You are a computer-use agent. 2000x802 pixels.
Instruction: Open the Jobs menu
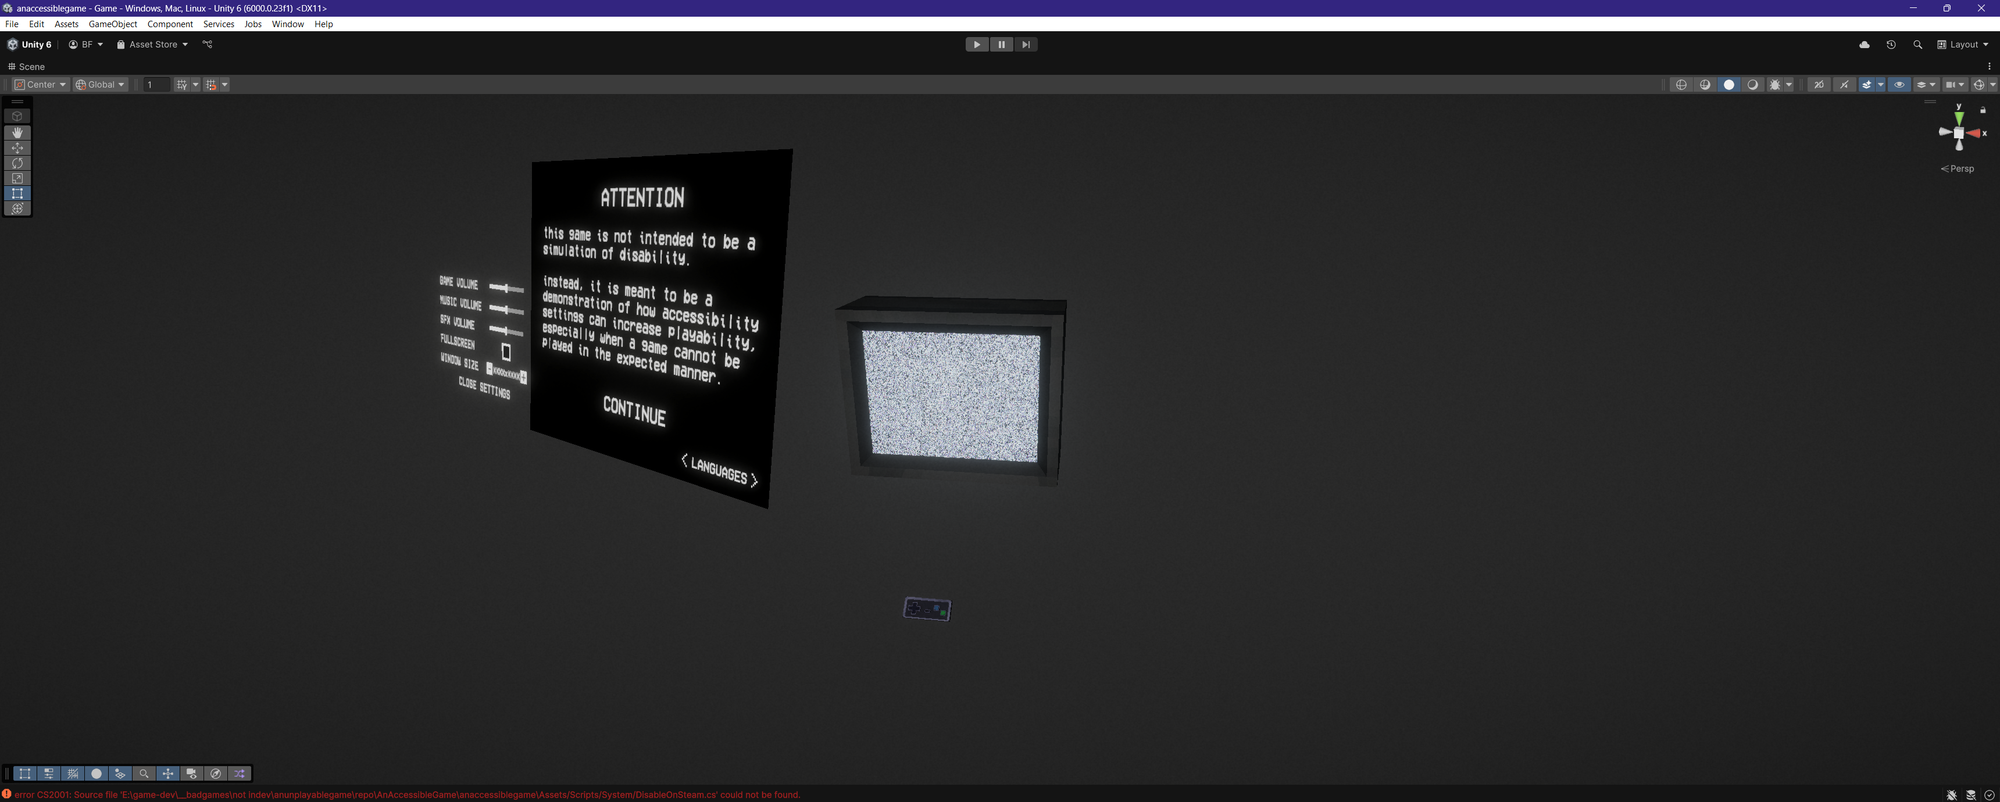(253, 24)
